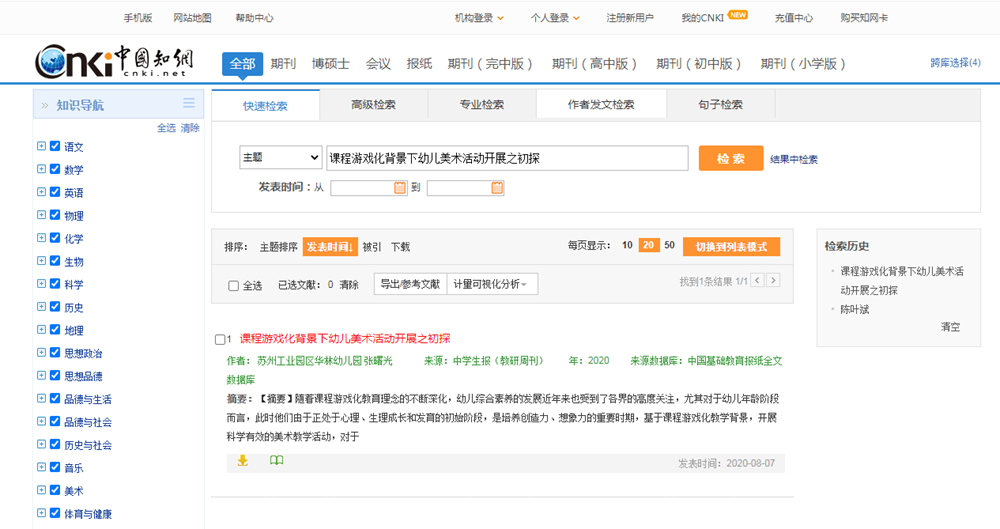1000x529 pixels.
Task: Select the 博硕士 database tab
Action: click(330, 64)
